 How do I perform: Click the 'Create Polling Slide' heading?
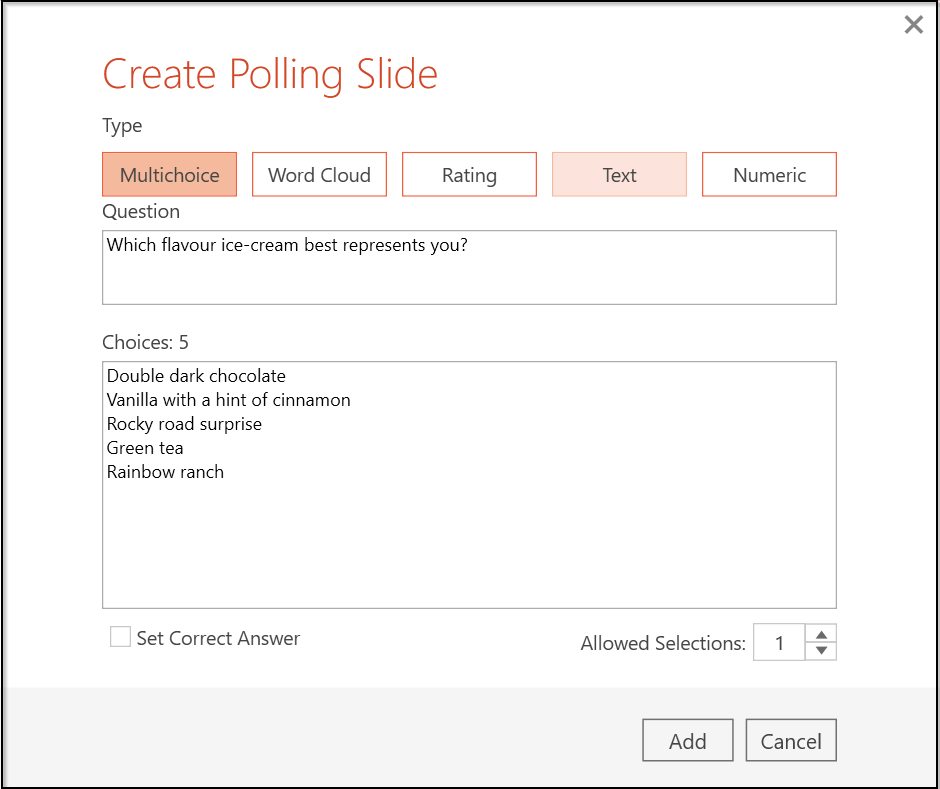270,75
